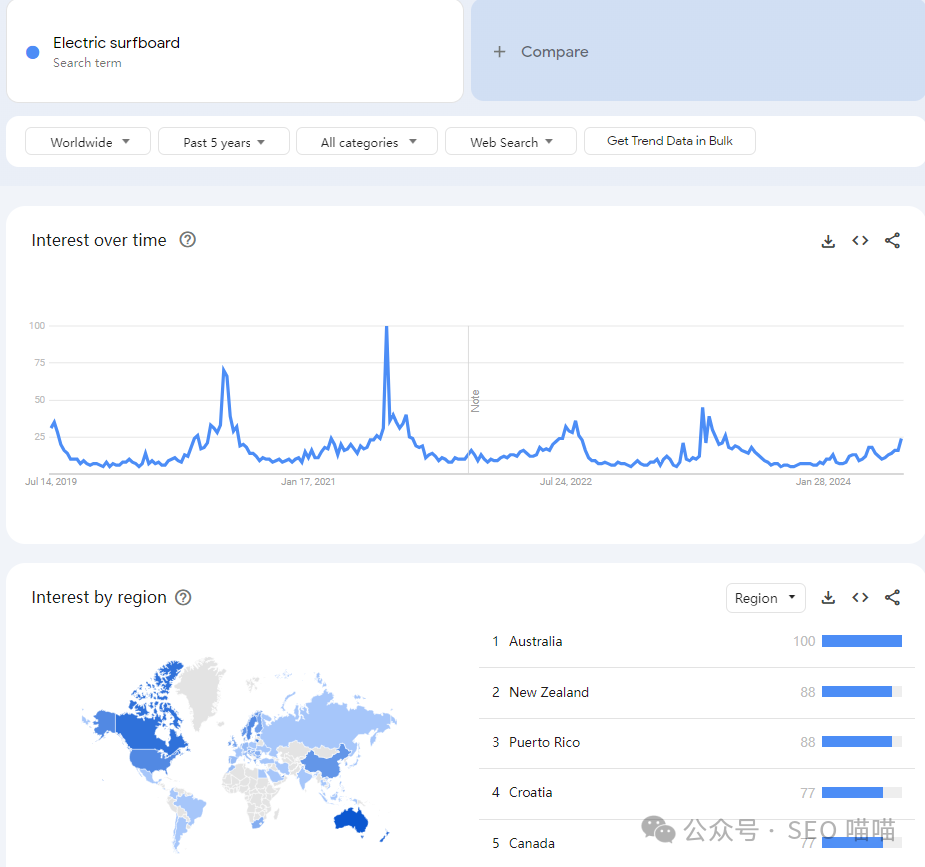Select the Note marker on the chart

point(476,400)
